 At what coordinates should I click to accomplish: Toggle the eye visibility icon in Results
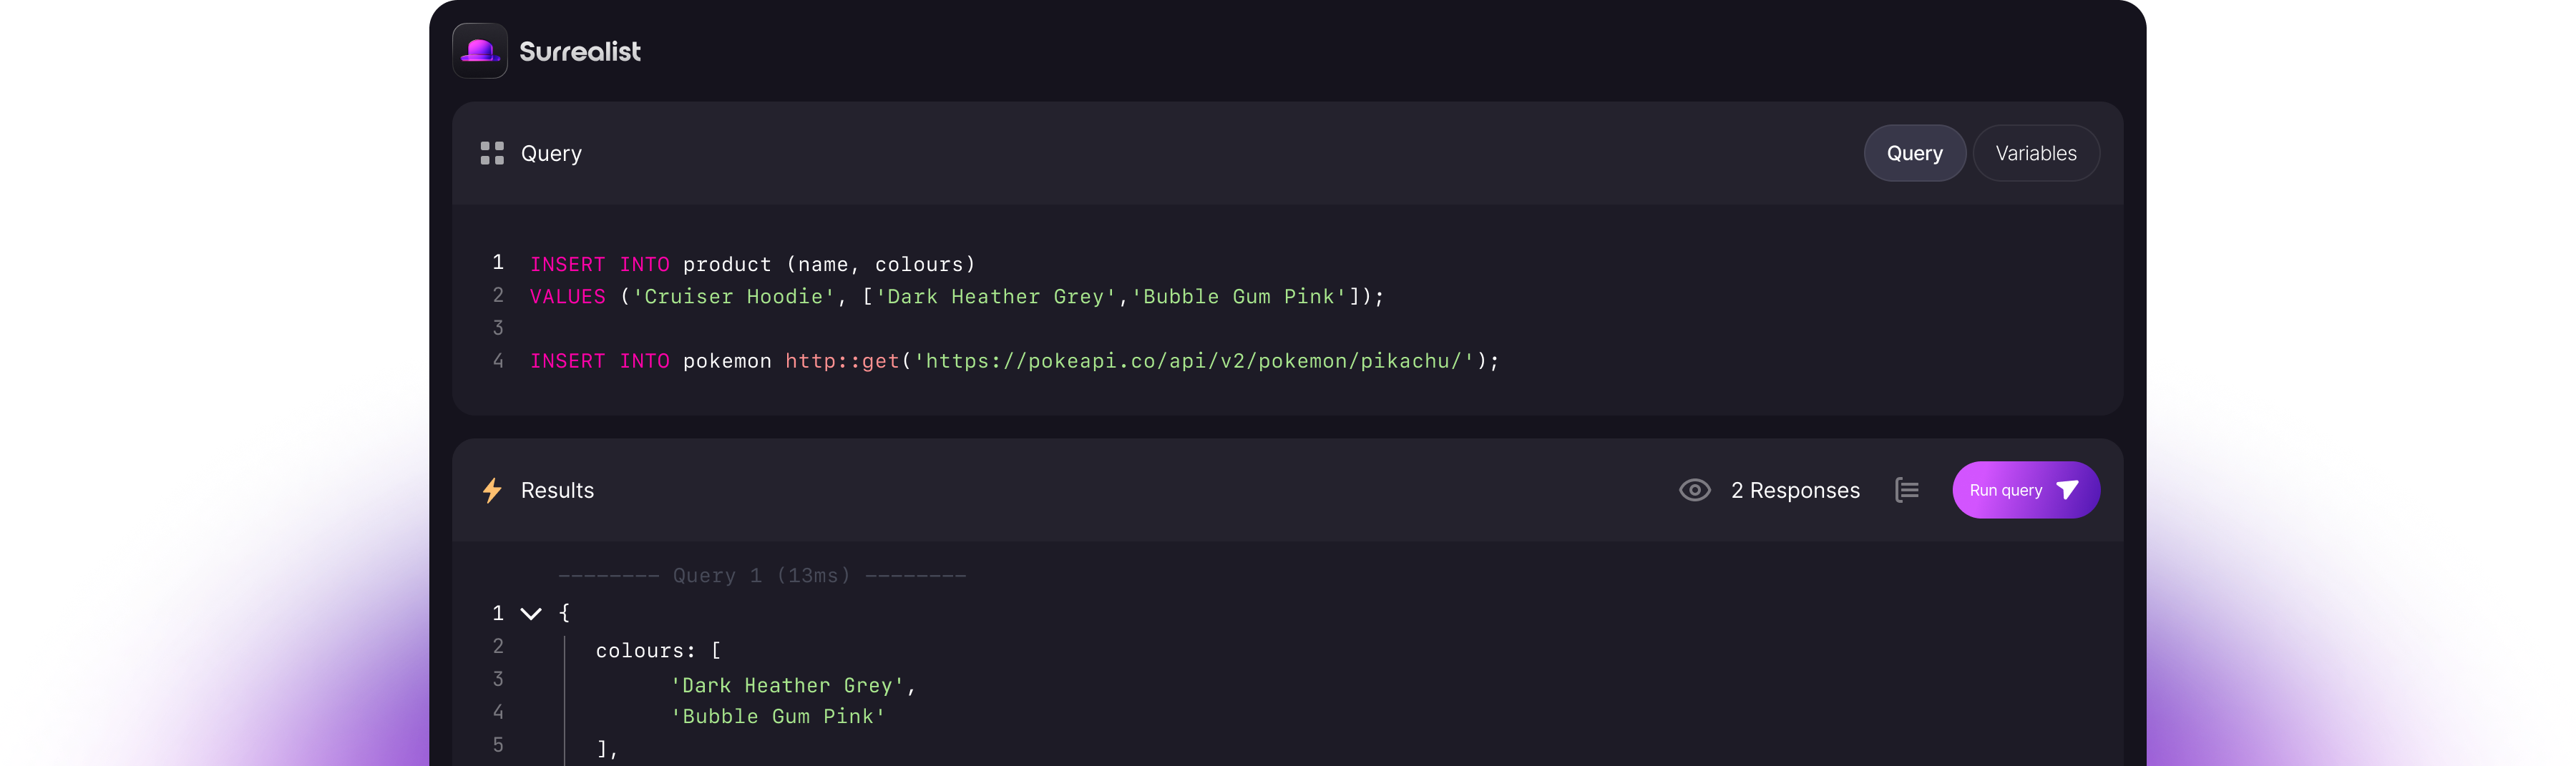[1694, 490]
